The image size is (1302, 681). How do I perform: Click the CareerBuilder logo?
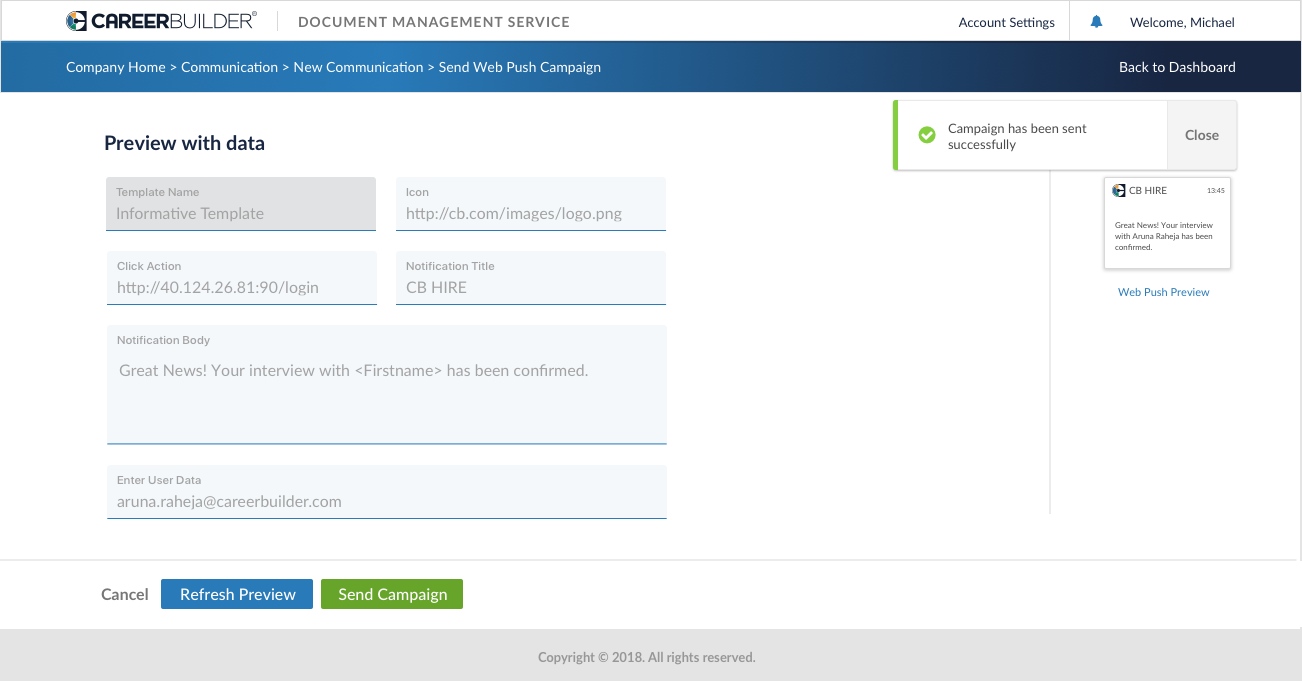(x=161, y=21)
